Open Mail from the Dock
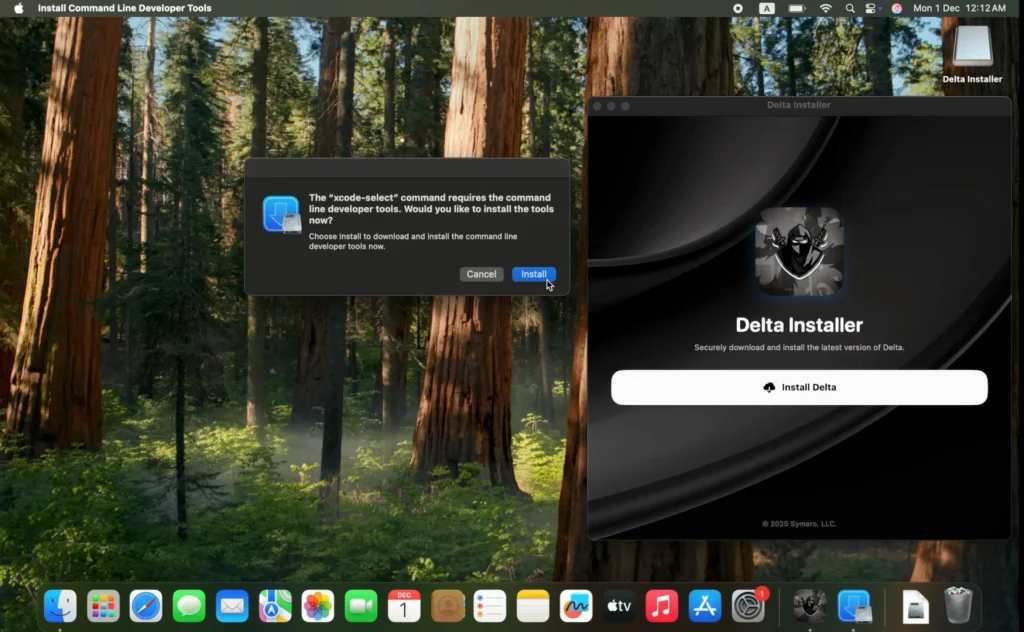This screenshot has width=1024, height=632. pos(232,607)
